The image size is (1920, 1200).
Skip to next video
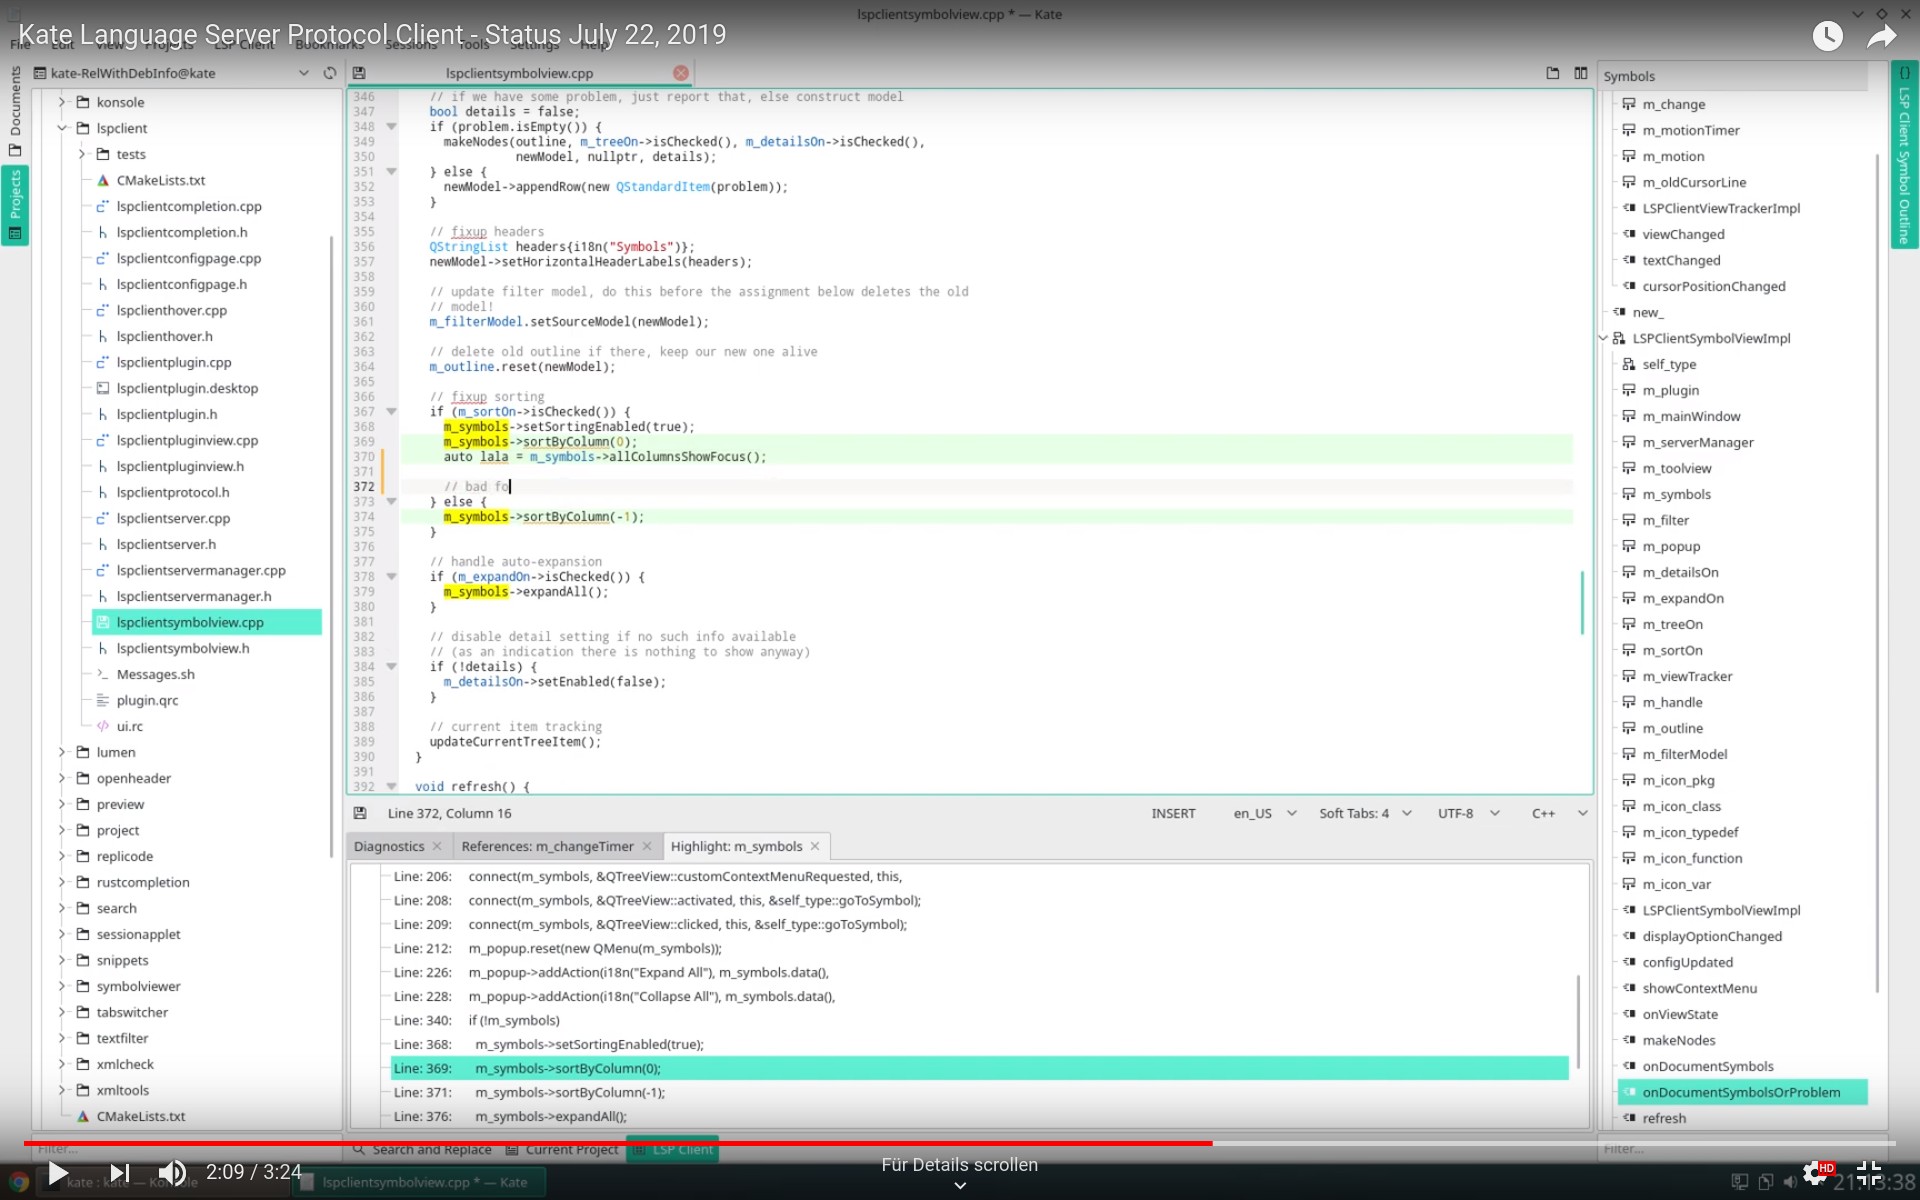click(119, 1172)
